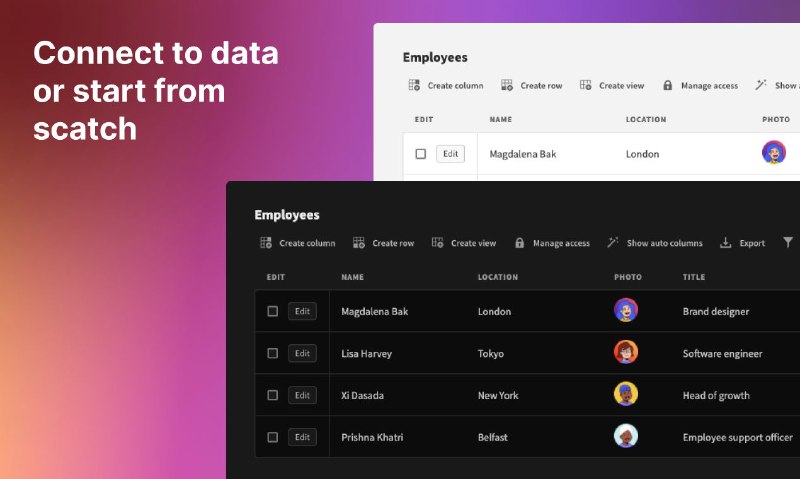Viewport: 800px width, 479px height.
Task: Click the NAME column header in dark table
Action: (x=353, y=277)
